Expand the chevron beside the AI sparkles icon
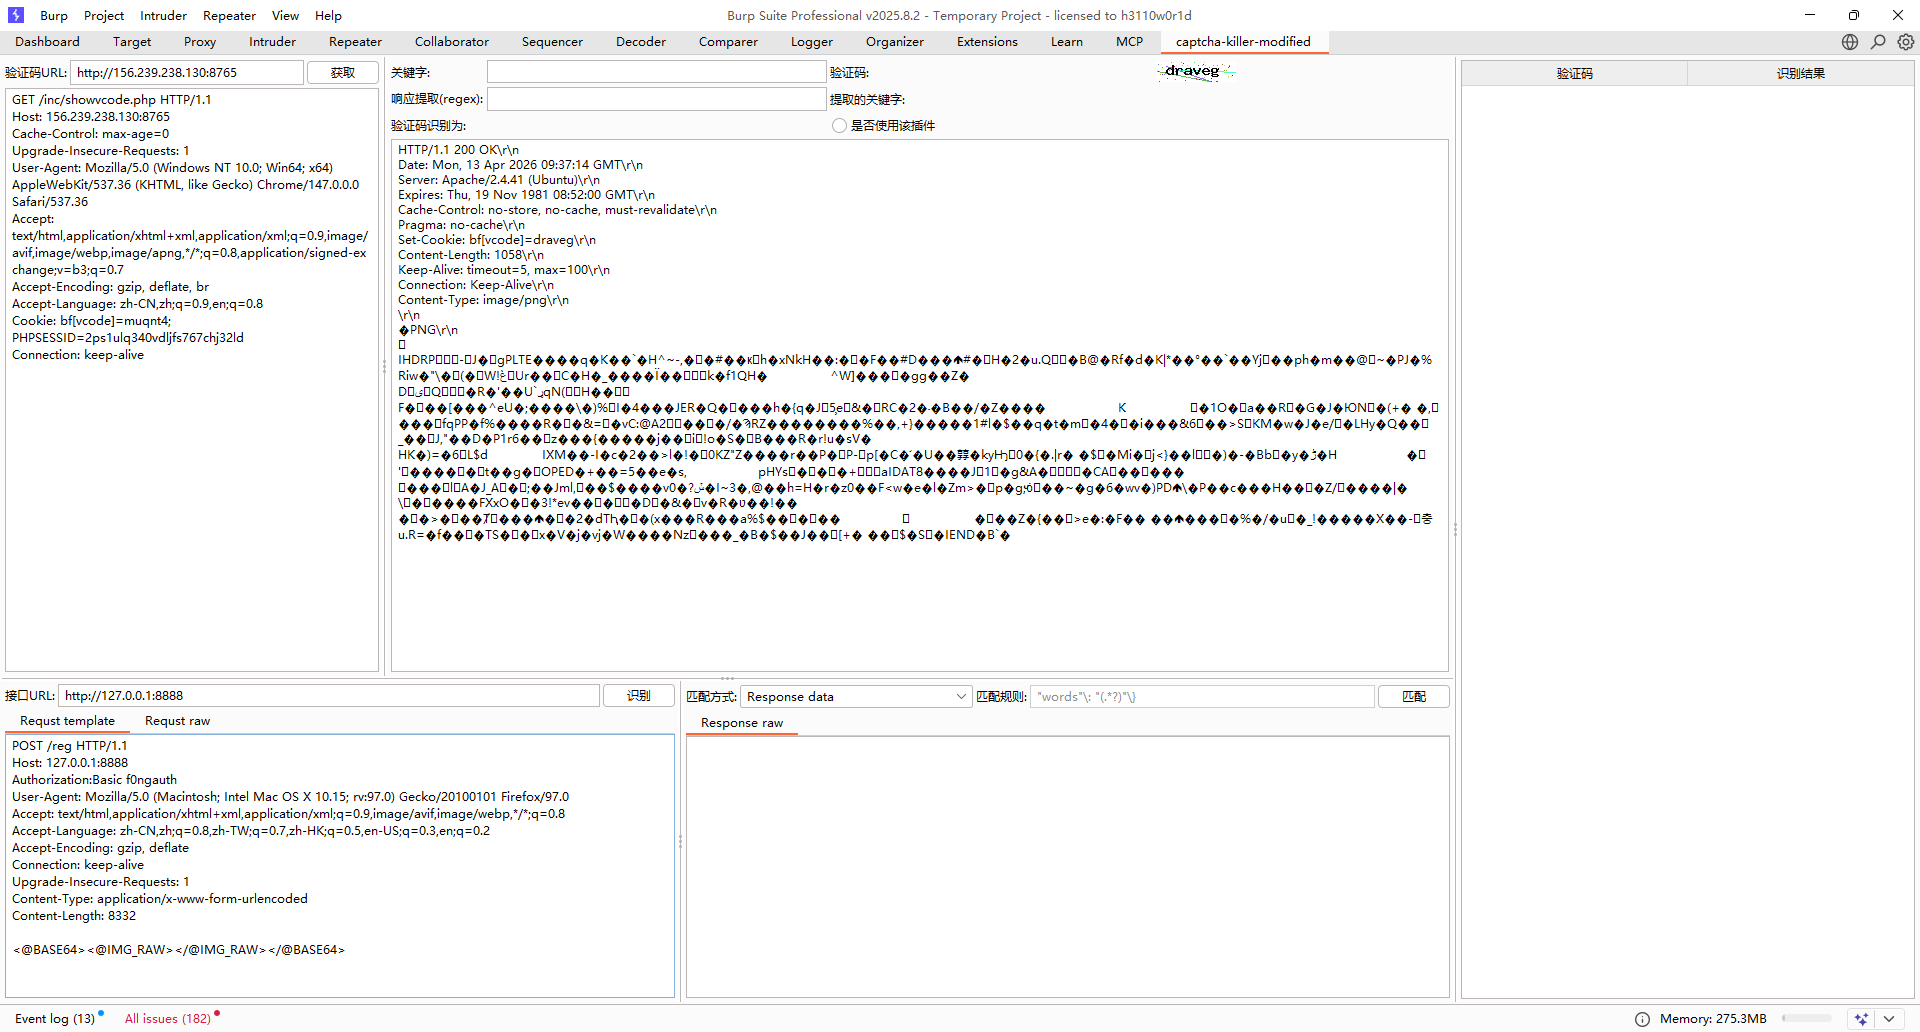 1888,1019
